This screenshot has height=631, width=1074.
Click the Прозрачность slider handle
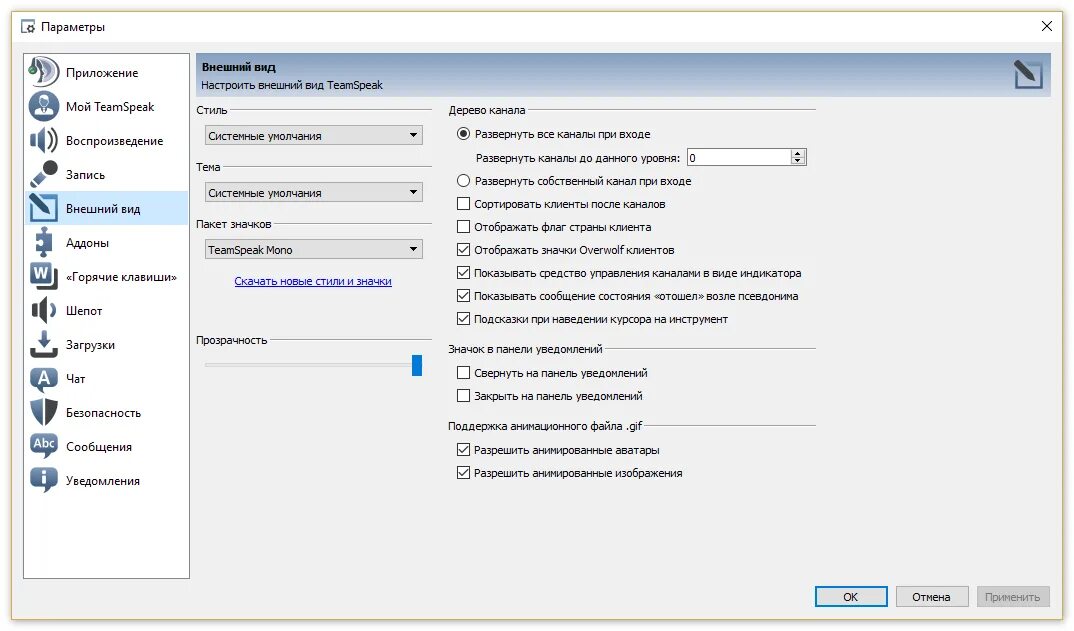[416, 365]
